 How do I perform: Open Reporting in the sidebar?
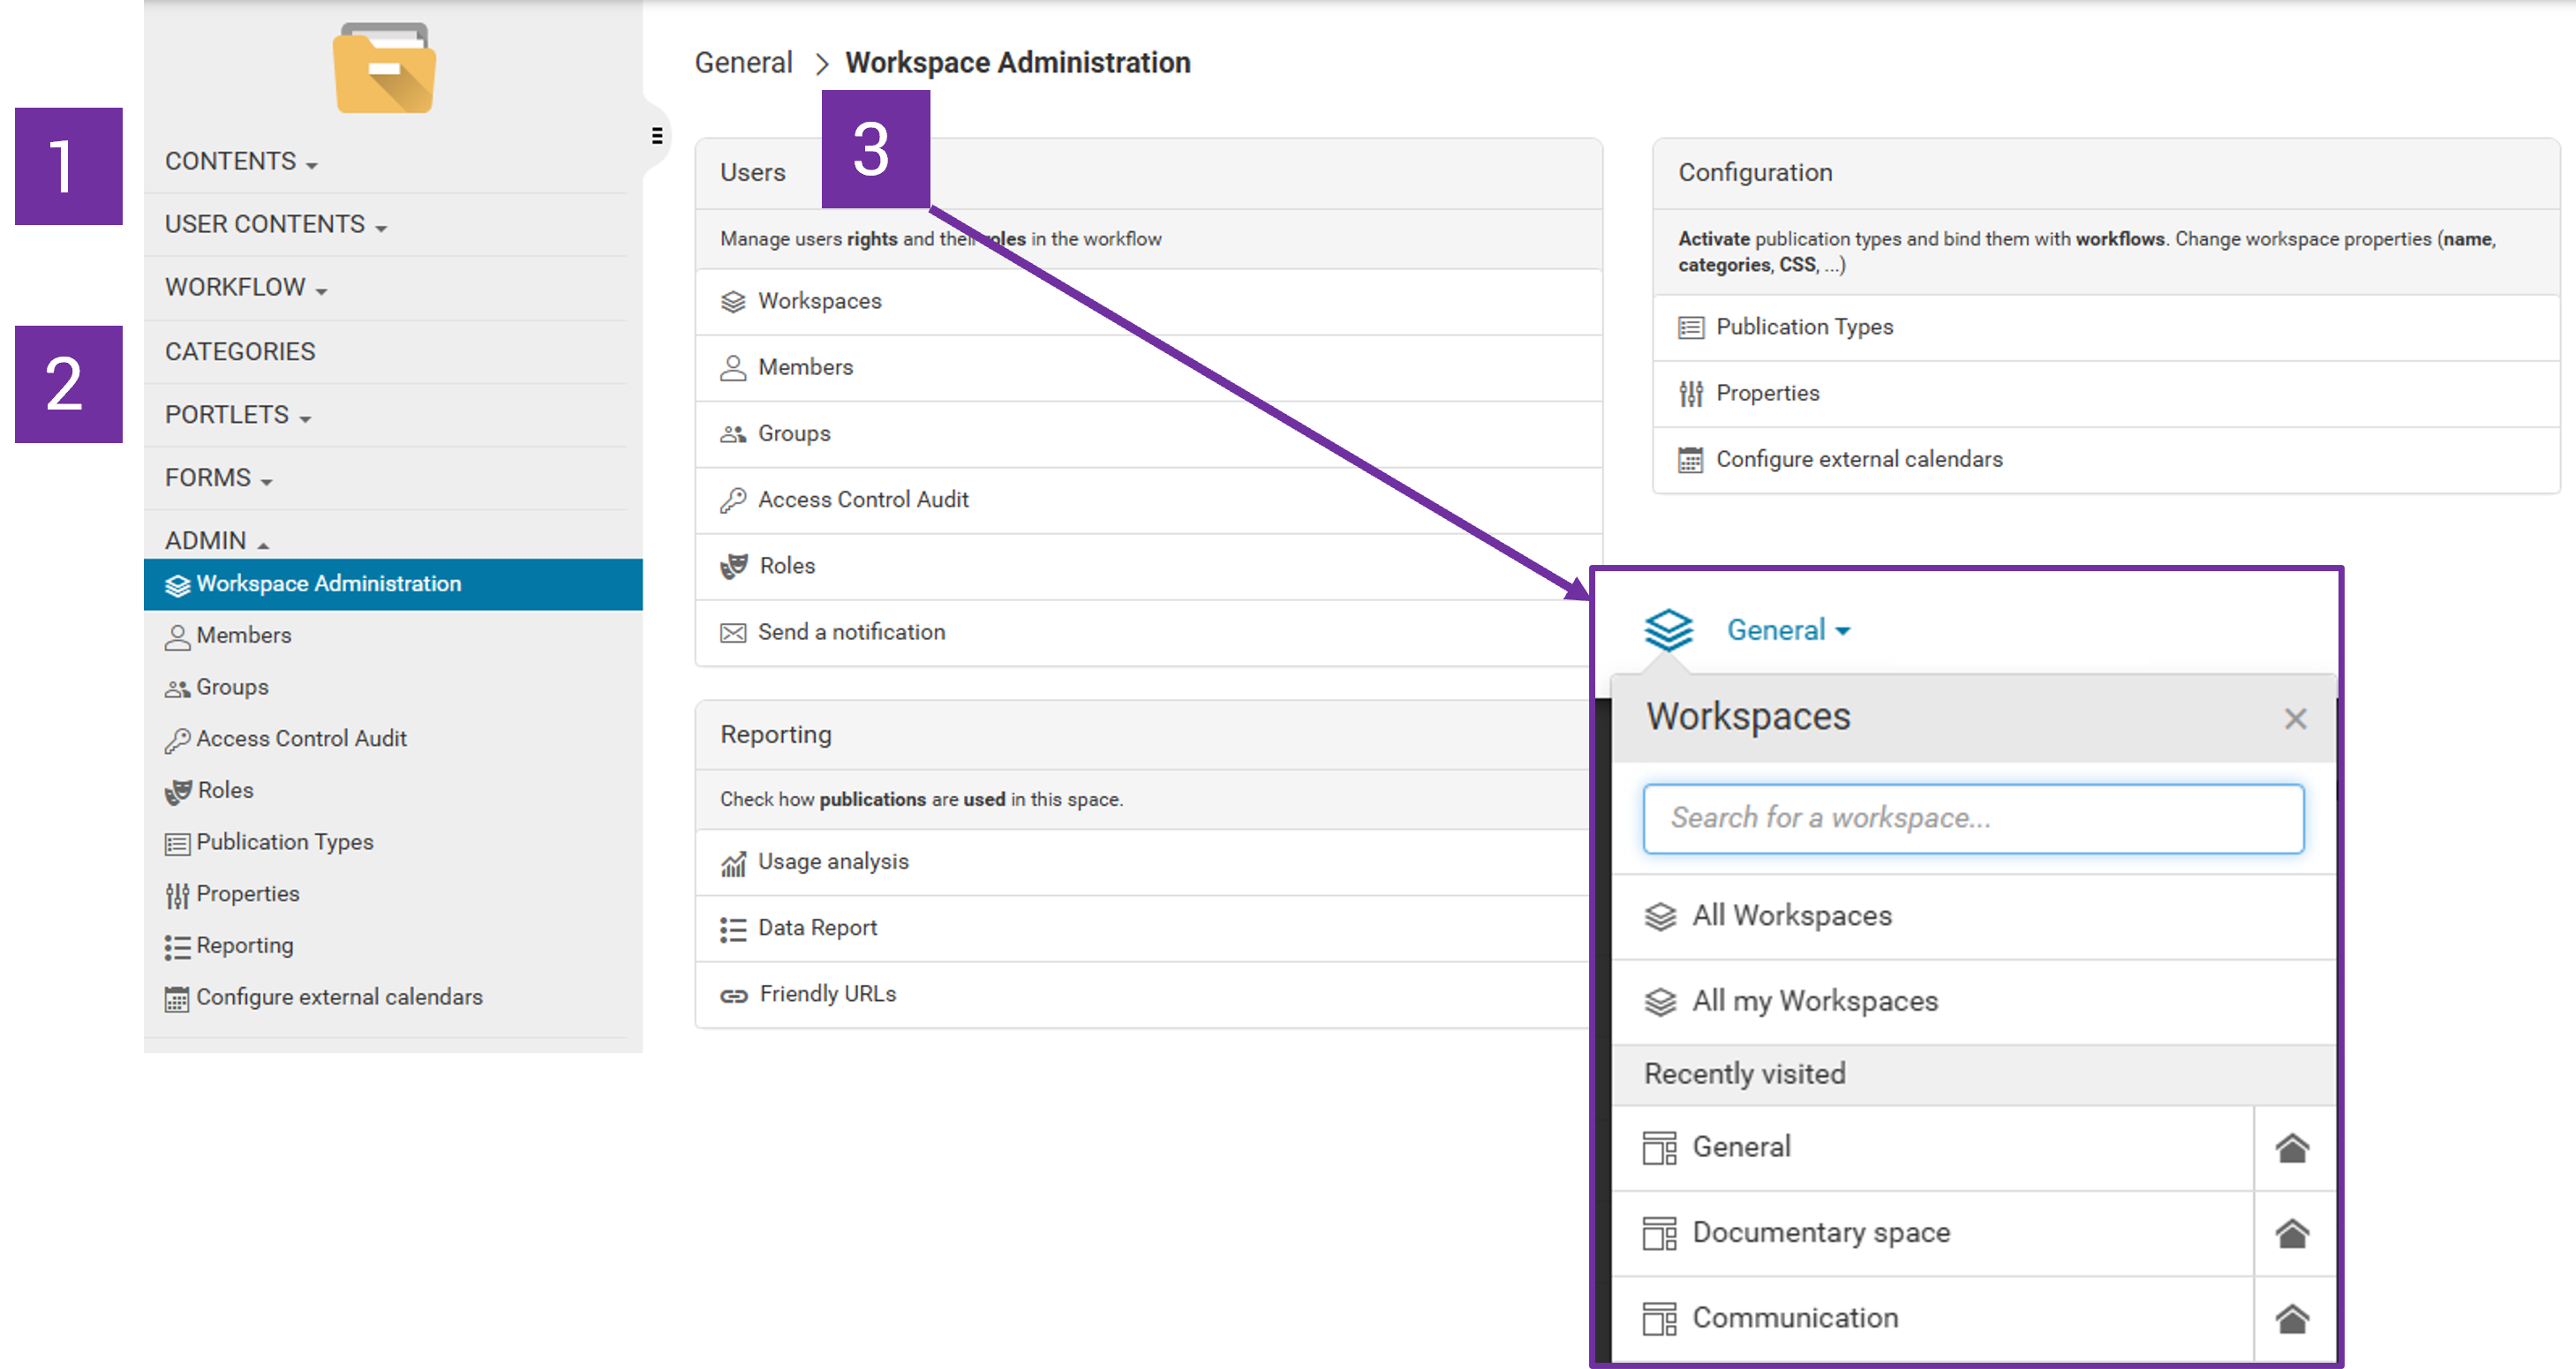[245, 946]
